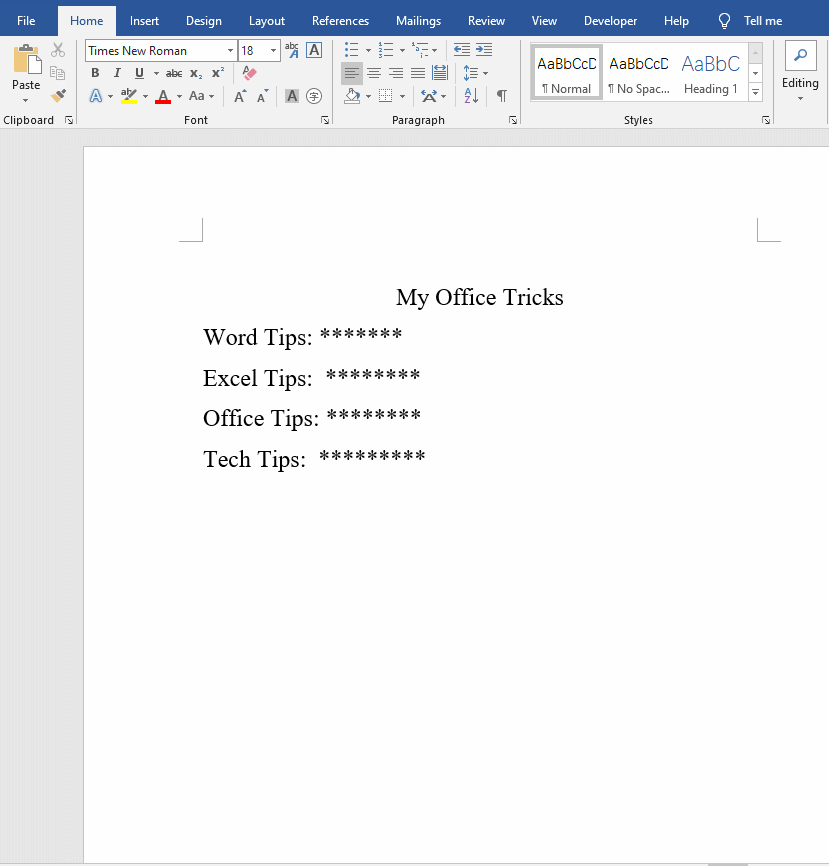
Task: Click the Asian Layout icon
Action: [x=429, y=96]
